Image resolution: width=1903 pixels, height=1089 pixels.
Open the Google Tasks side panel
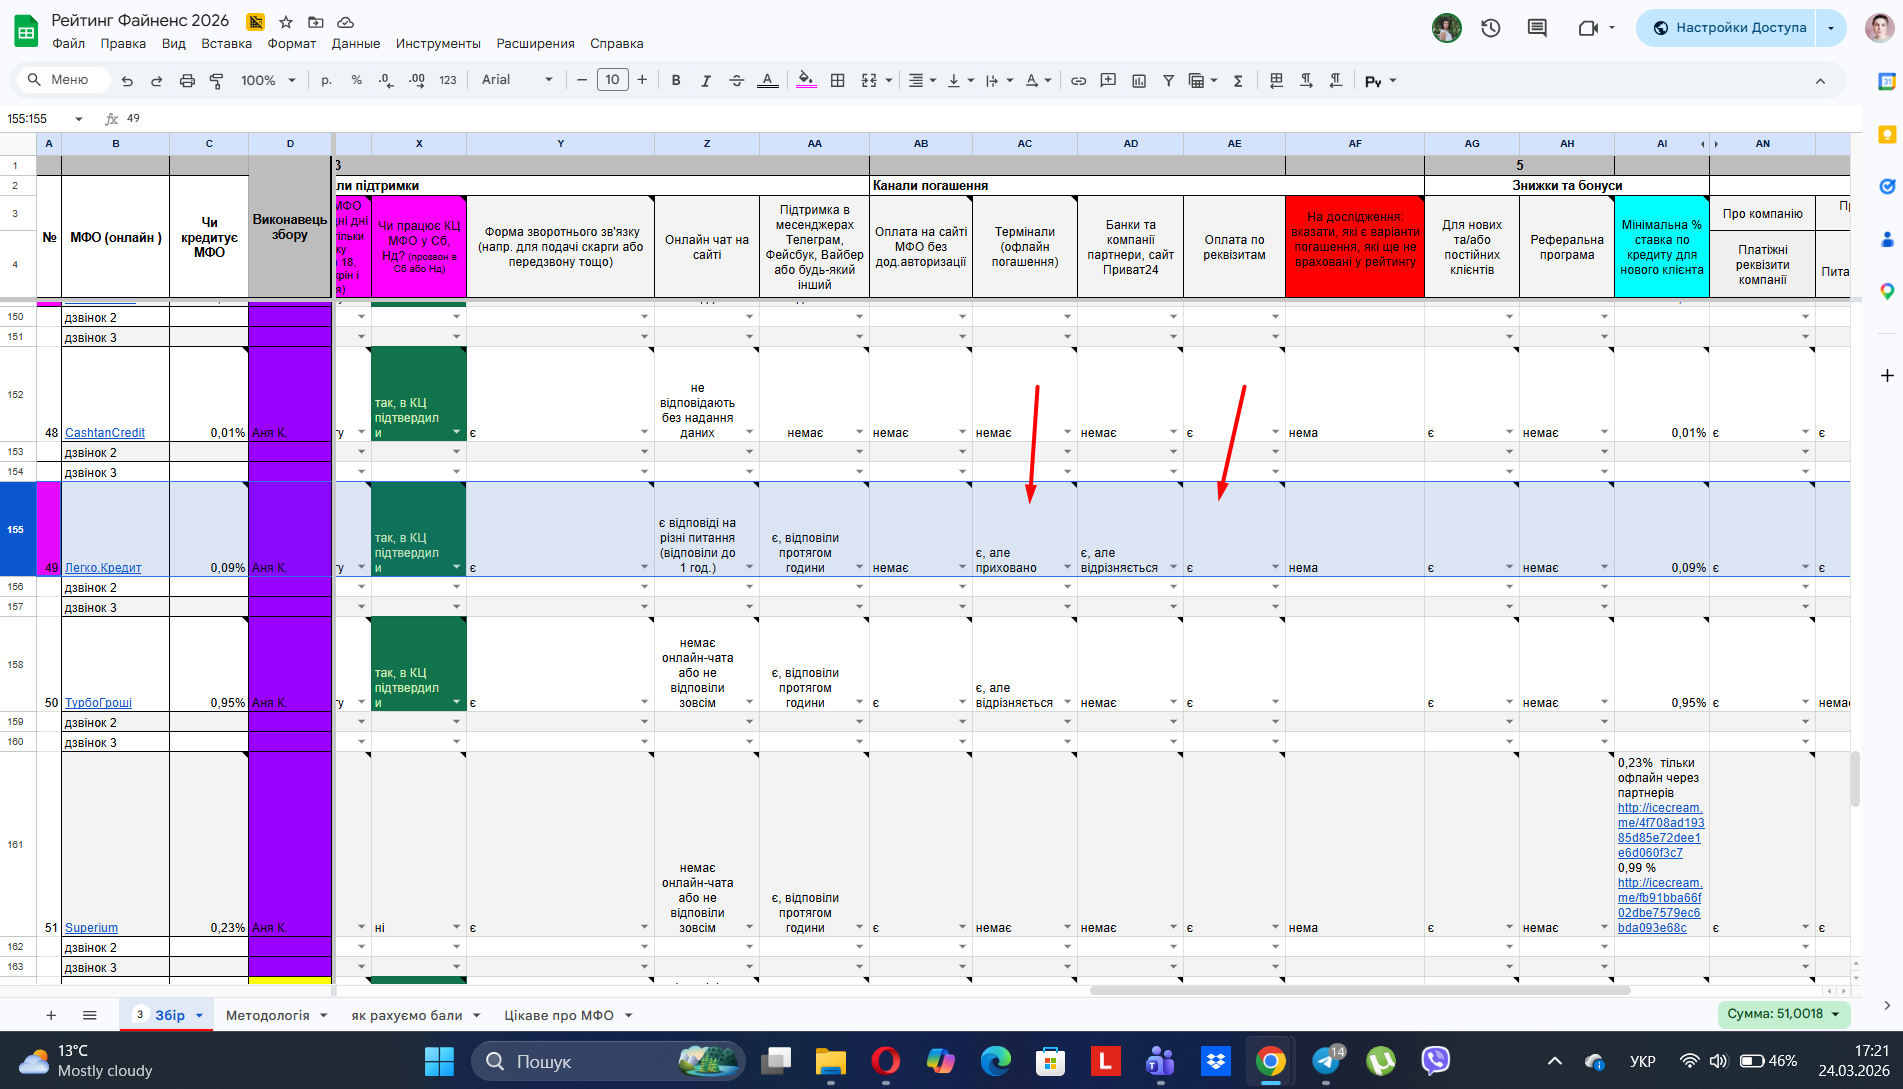tap(1887, 186)
